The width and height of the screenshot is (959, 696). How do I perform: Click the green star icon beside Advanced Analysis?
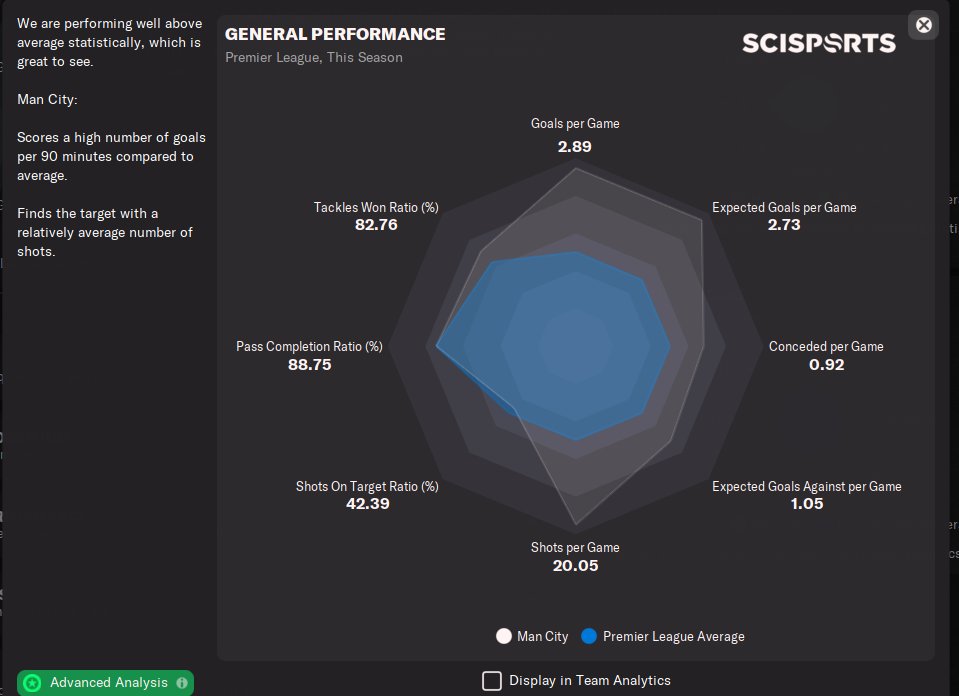coord(33,683)
